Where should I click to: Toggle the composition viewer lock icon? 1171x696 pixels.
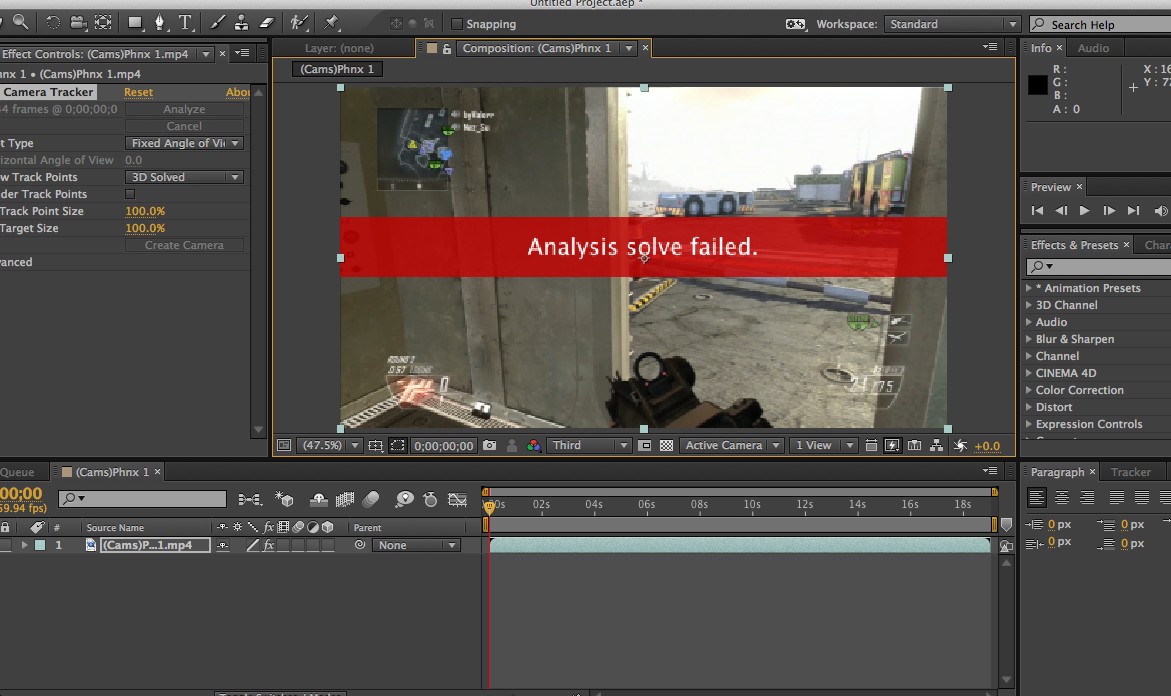point(447,49)
